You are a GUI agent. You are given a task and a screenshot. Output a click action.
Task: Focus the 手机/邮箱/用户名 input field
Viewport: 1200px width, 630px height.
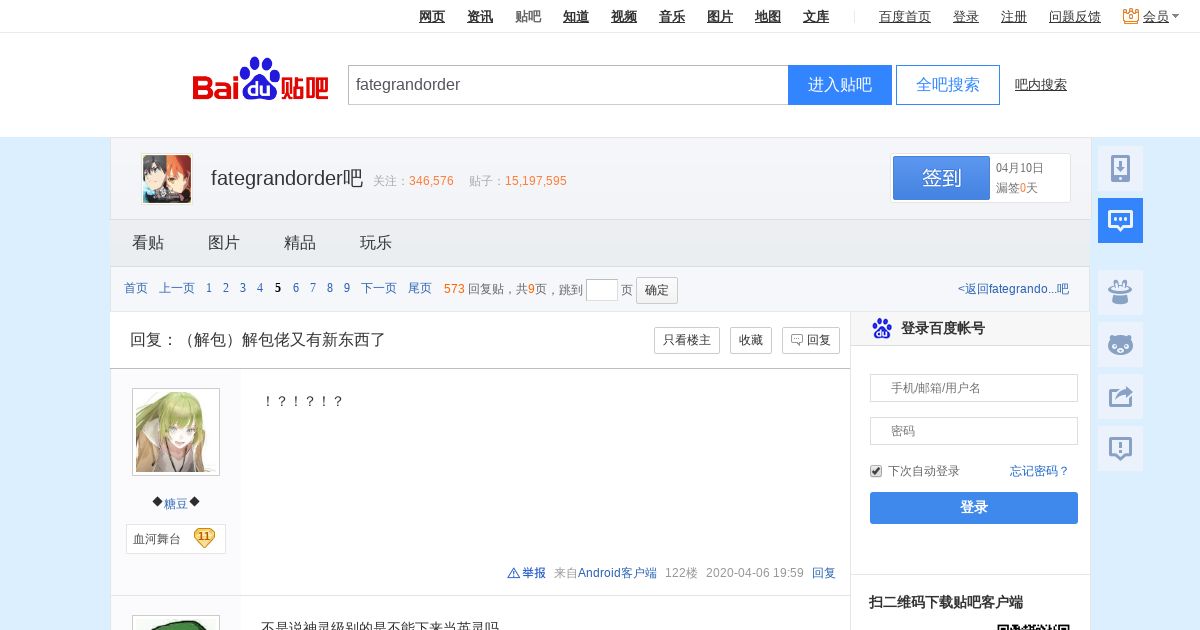[x=974, y=388]
